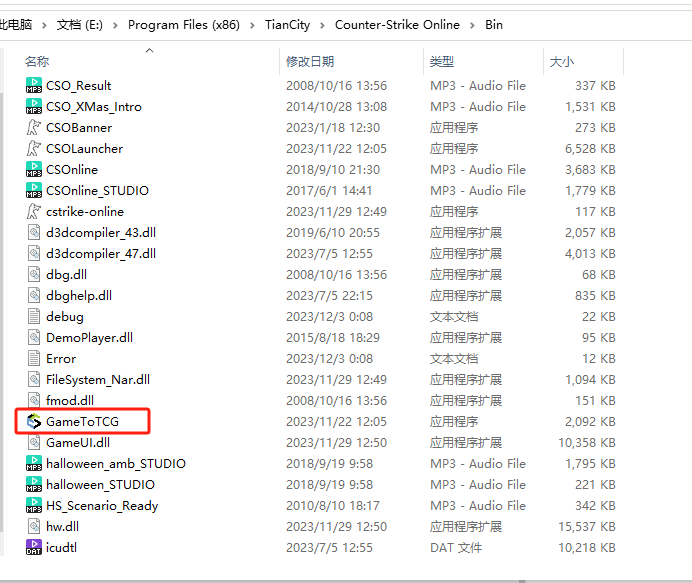
Task: Click the GameUI.dll file icon
Action: (34, 442)
